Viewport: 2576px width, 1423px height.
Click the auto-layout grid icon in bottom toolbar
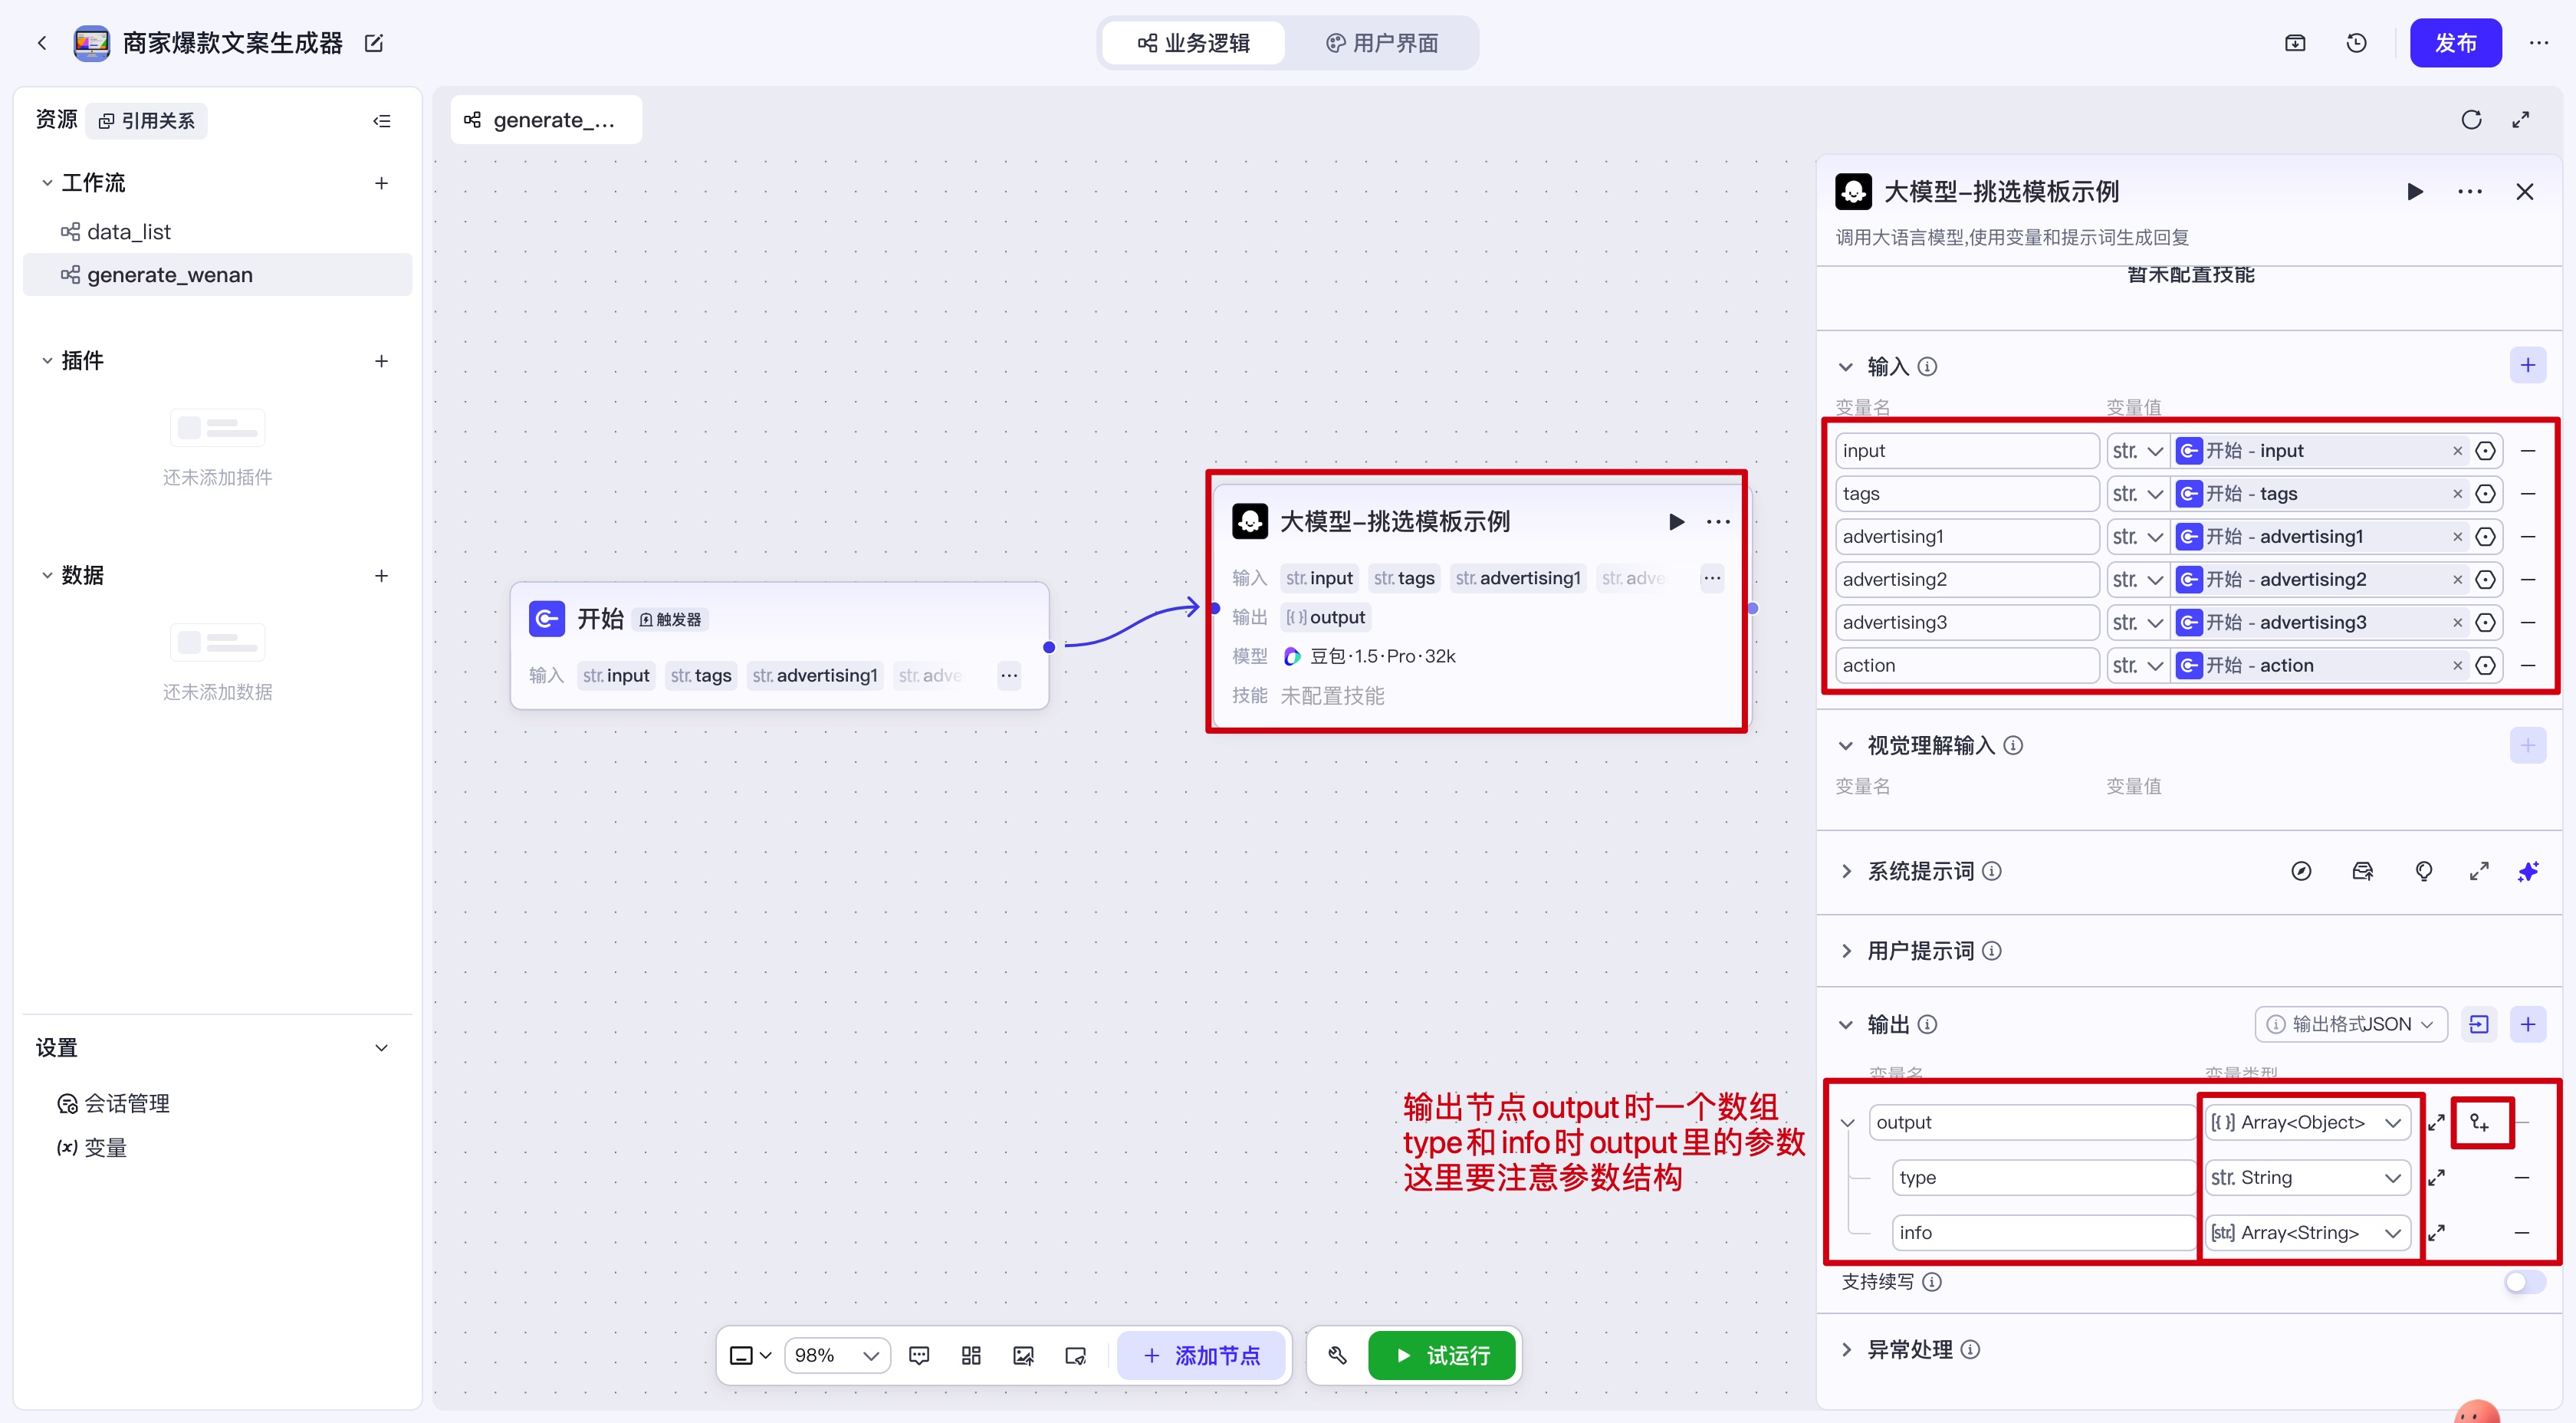pos(971,1355)
